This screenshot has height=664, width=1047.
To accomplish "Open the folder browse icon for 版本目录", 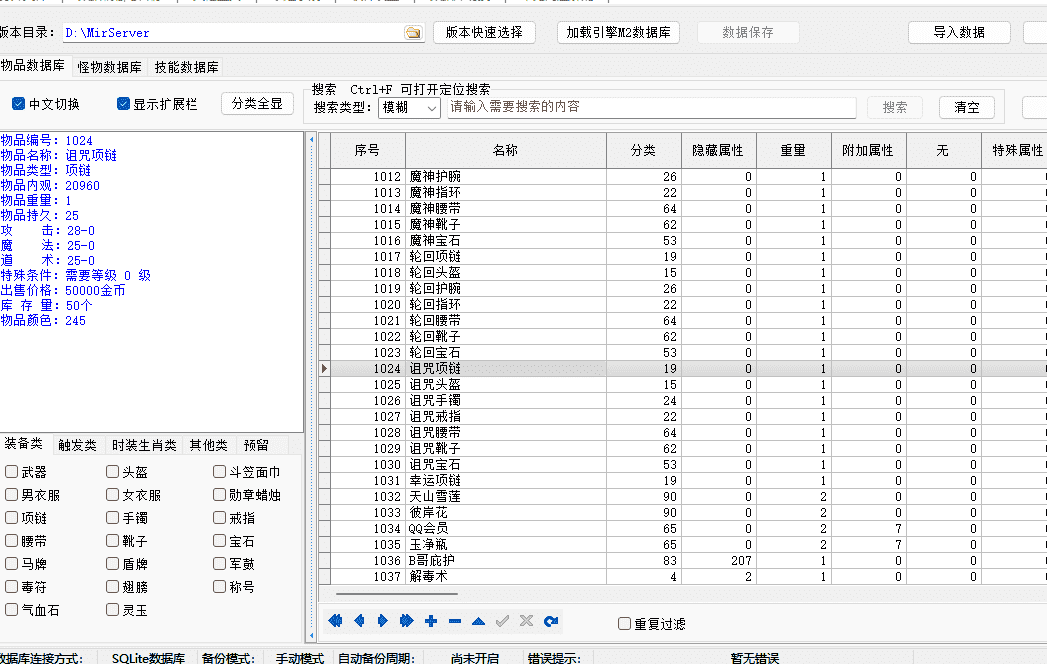I will 413,32.
